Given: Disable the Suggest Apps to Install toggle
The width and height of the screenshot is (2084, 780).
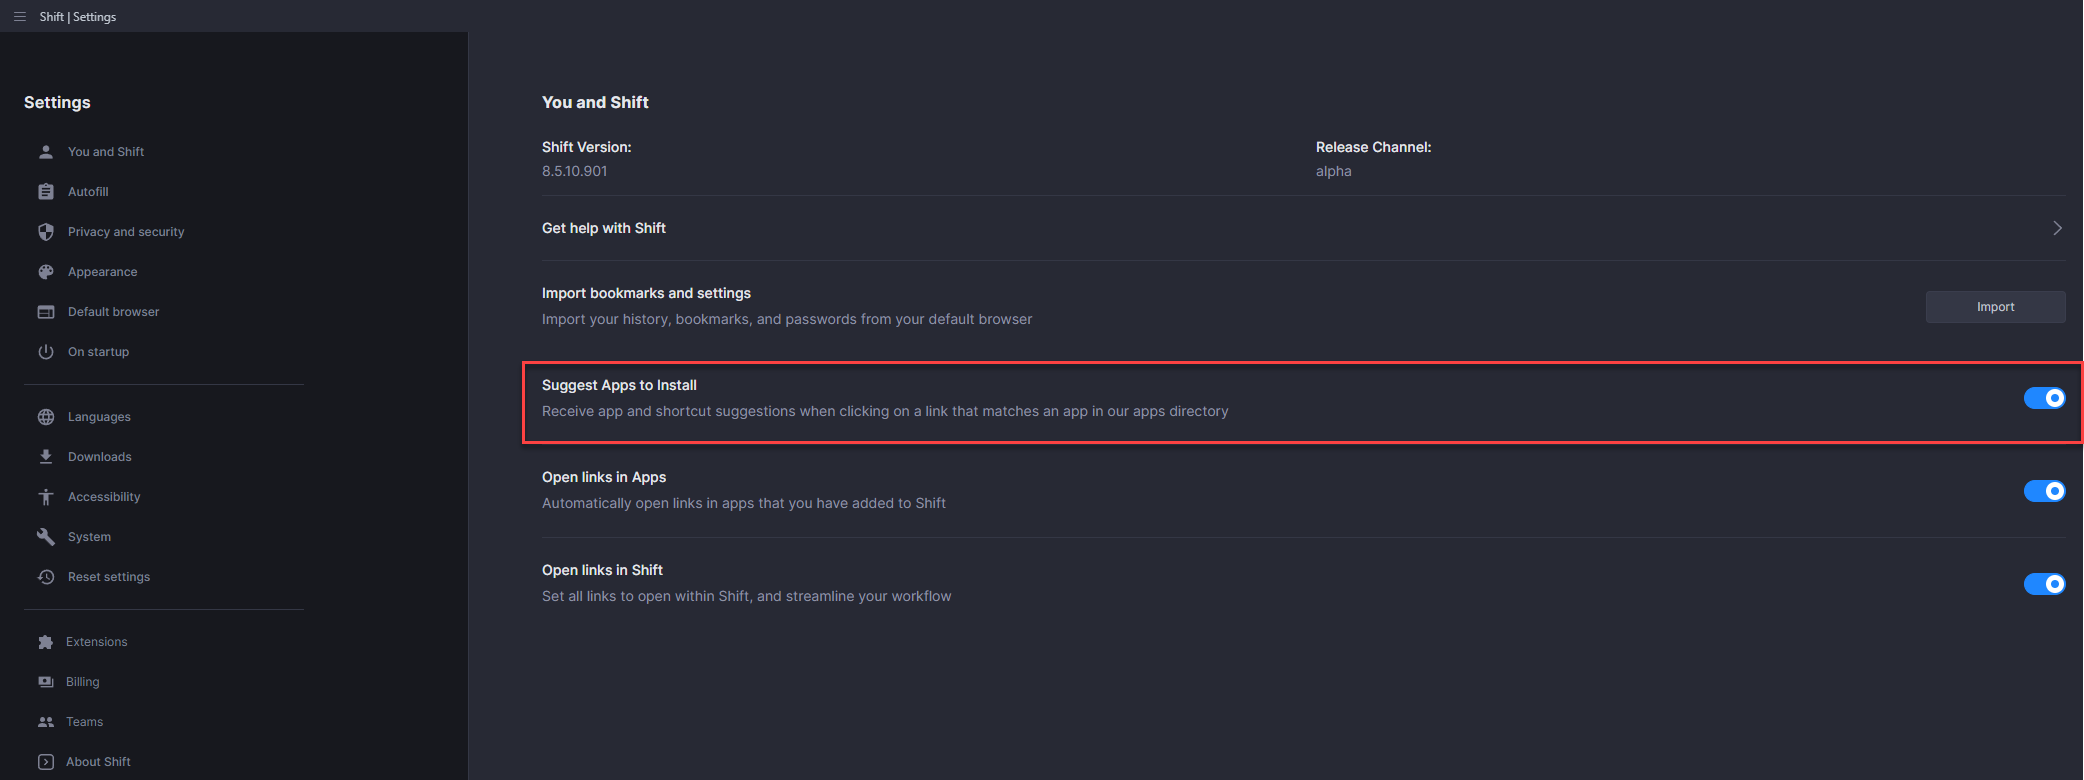Looking at the screenshot, I should (x=2044, y=398).
